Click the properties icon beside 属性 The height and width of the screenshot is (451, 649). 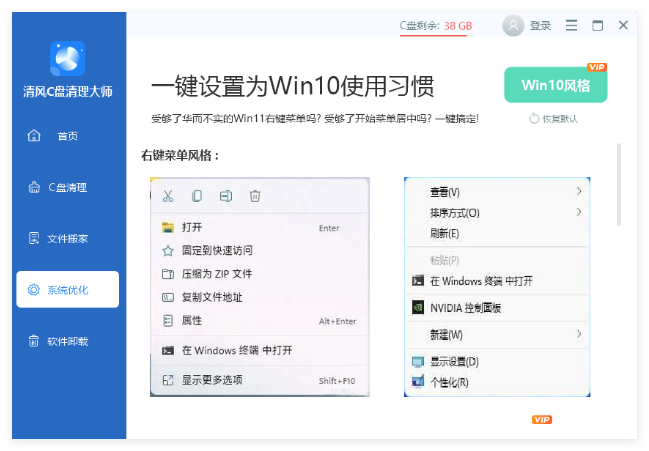(168, 321)
